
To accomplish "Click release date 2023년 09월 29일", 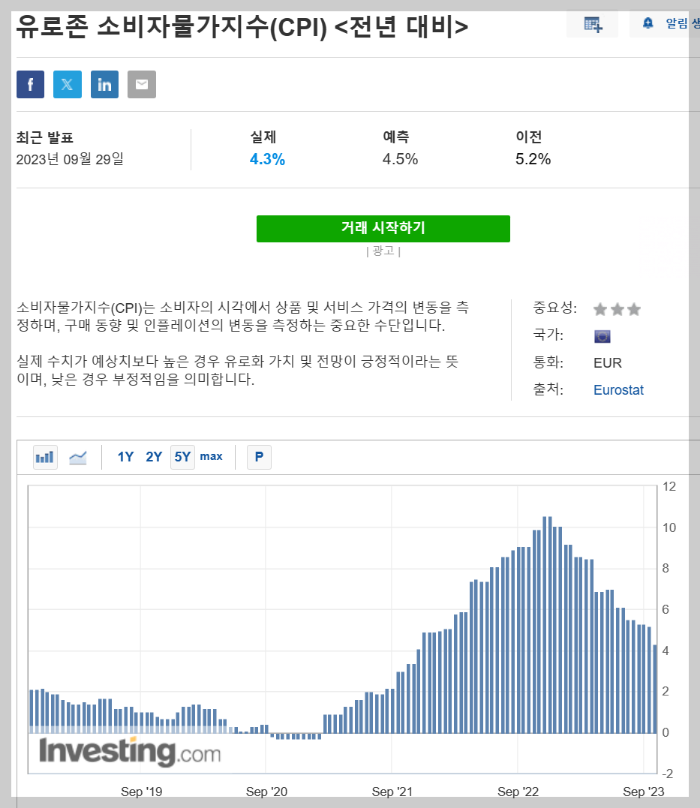I will pos(70,159).
